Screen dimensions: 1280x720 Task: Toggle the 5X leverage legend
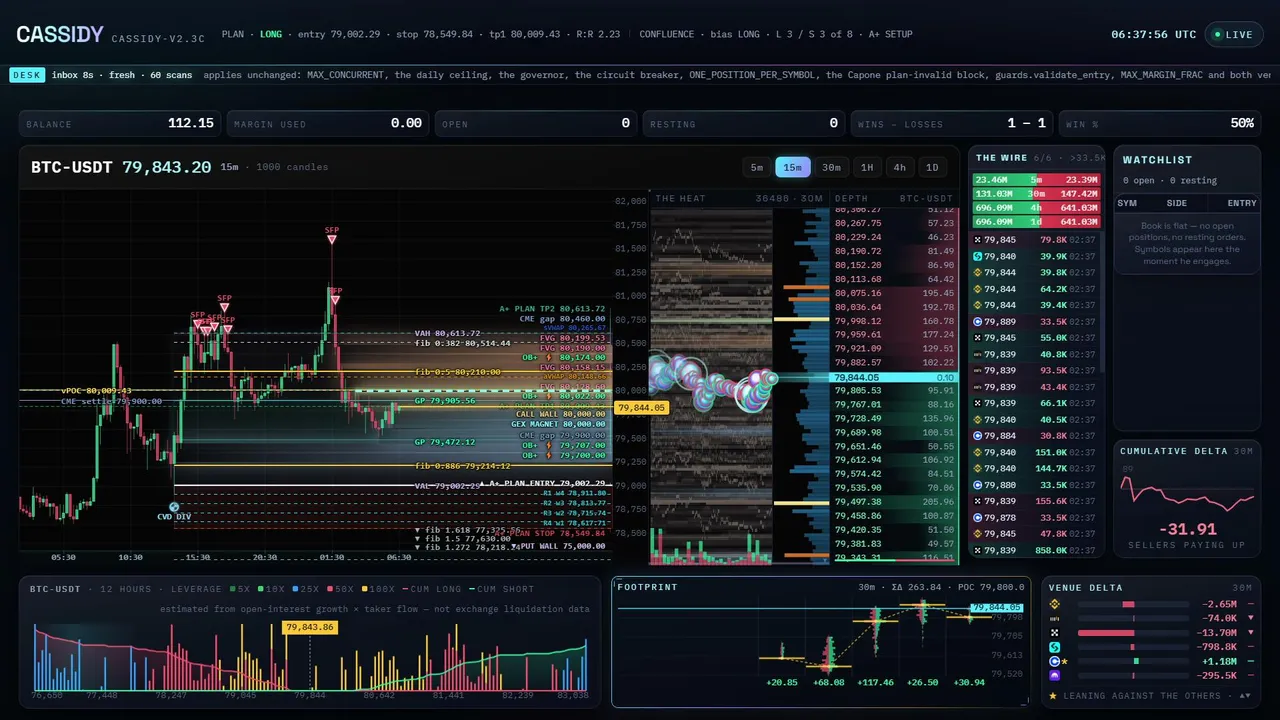click(240, 589)
